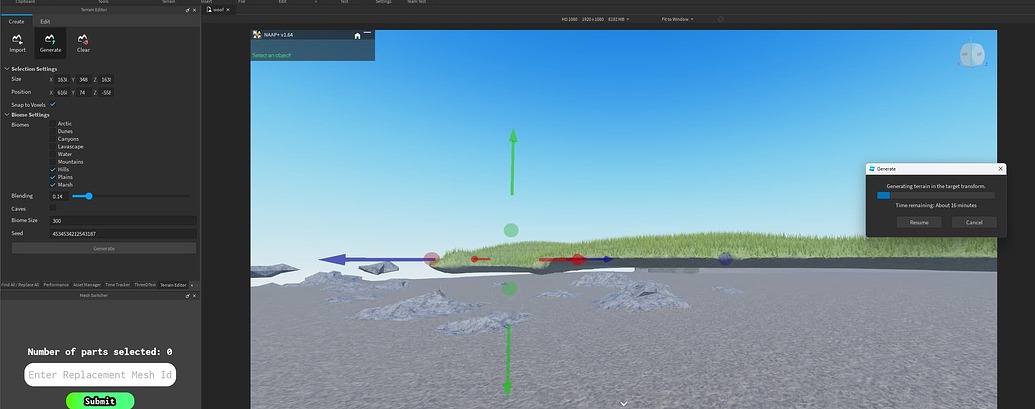Close the woof document tab
This screenshot has height=409, width=1035.
pos(228,10)
